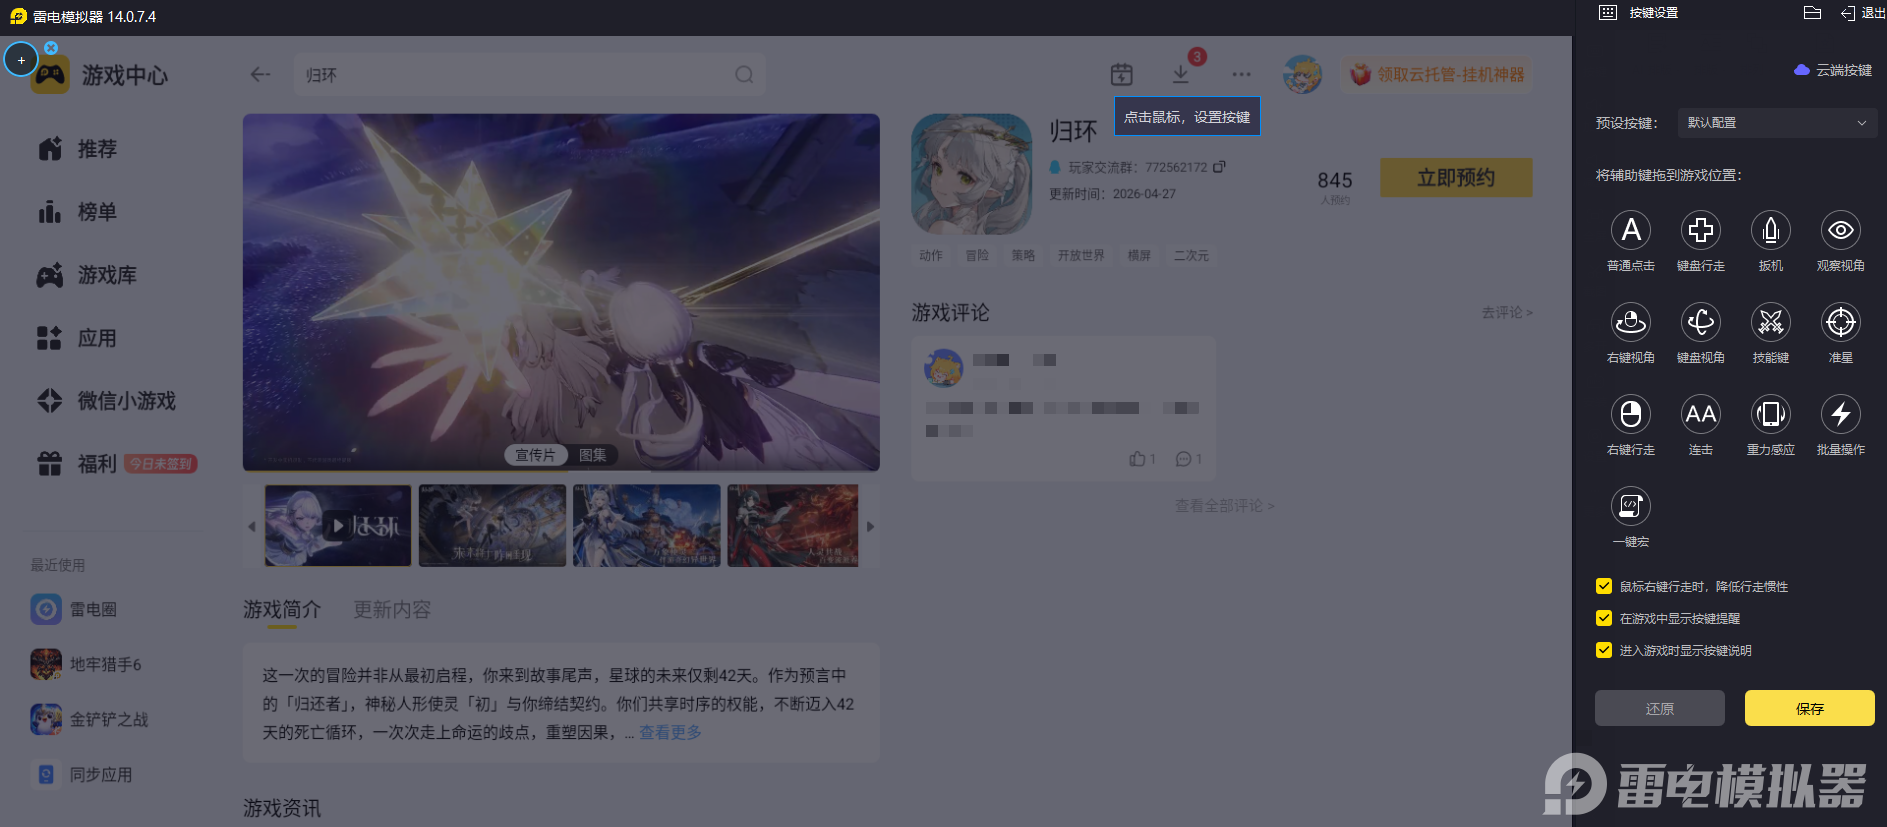The height and width of the screenshot is (827, 1887).
Task: Click the 还原 restore button
Action: coord(1660,708)
